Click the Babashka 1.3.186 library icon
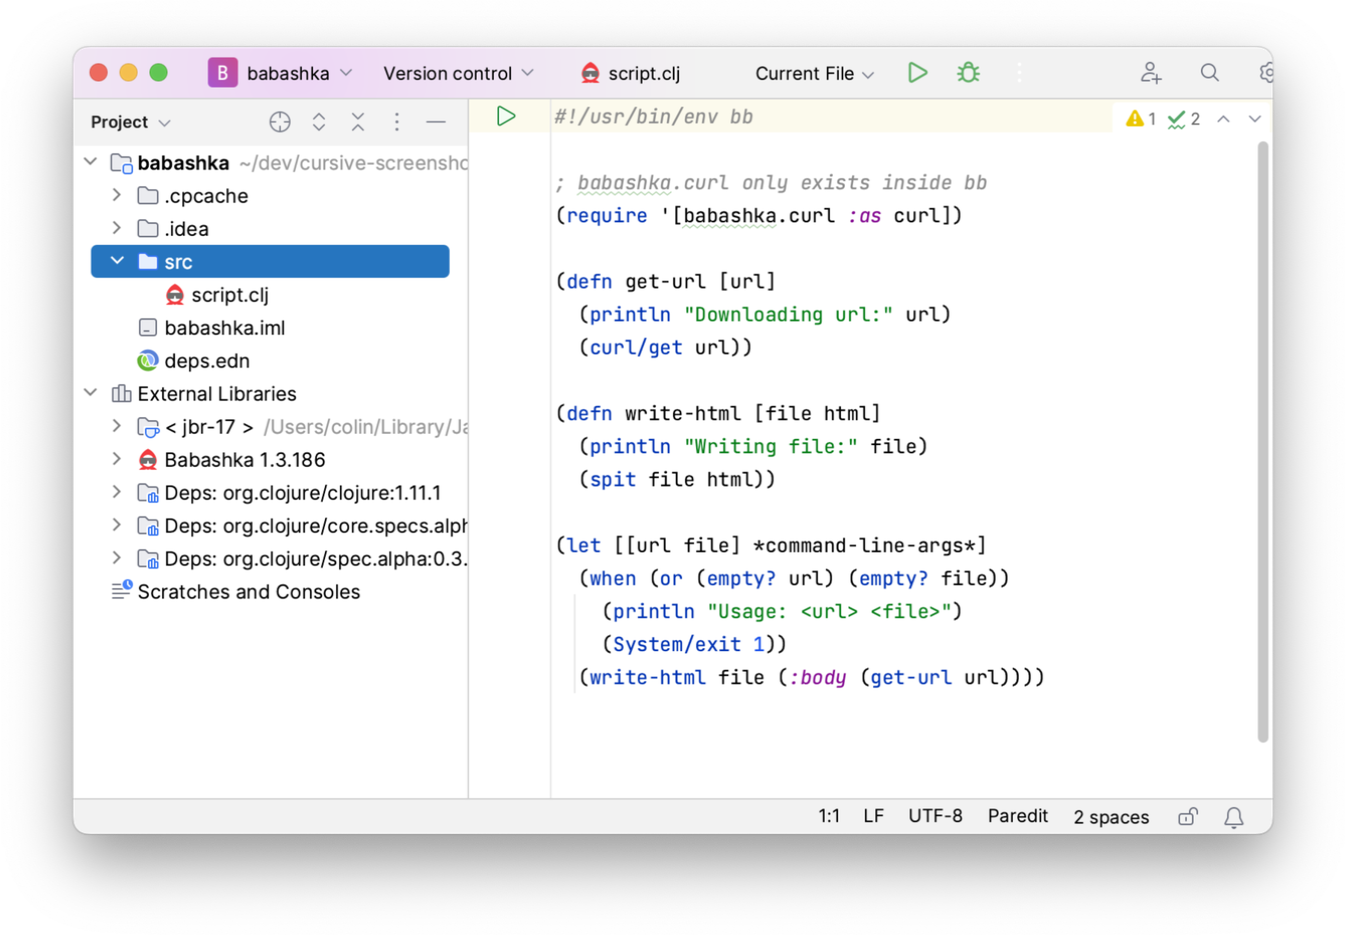1346x935 pixels. 148,460
